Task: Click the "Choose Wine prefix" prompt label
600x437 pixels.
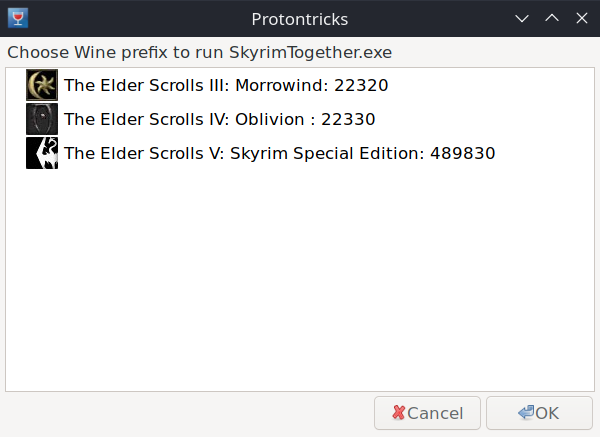Action: click(199, 52)
